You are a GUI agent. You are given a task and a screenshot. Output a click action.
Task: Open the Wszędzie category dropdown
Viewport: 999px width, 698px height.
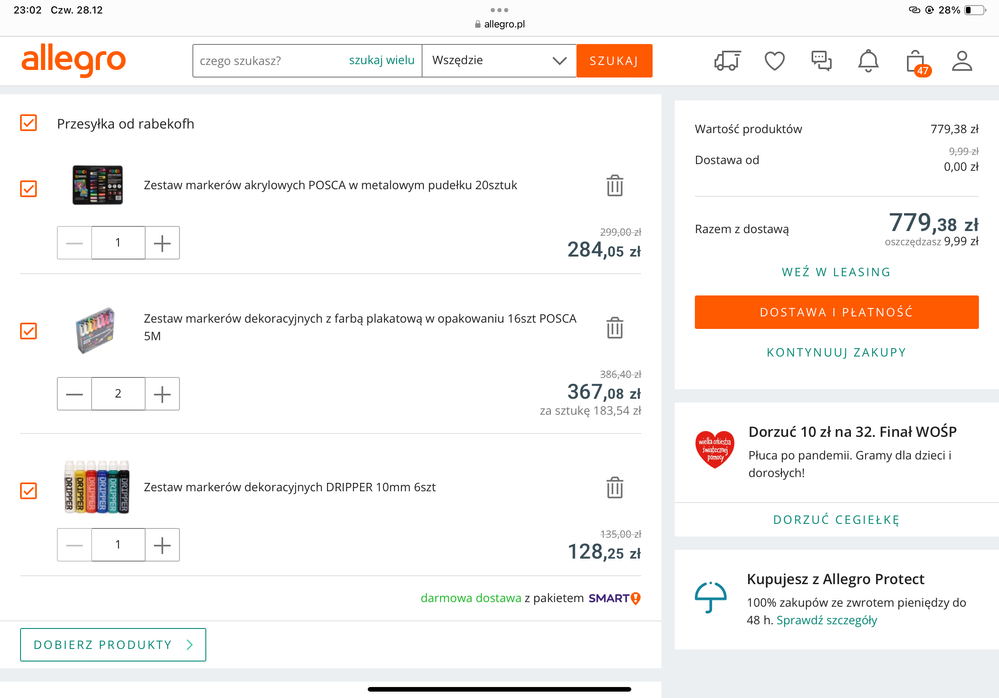[x=499, y=61]
